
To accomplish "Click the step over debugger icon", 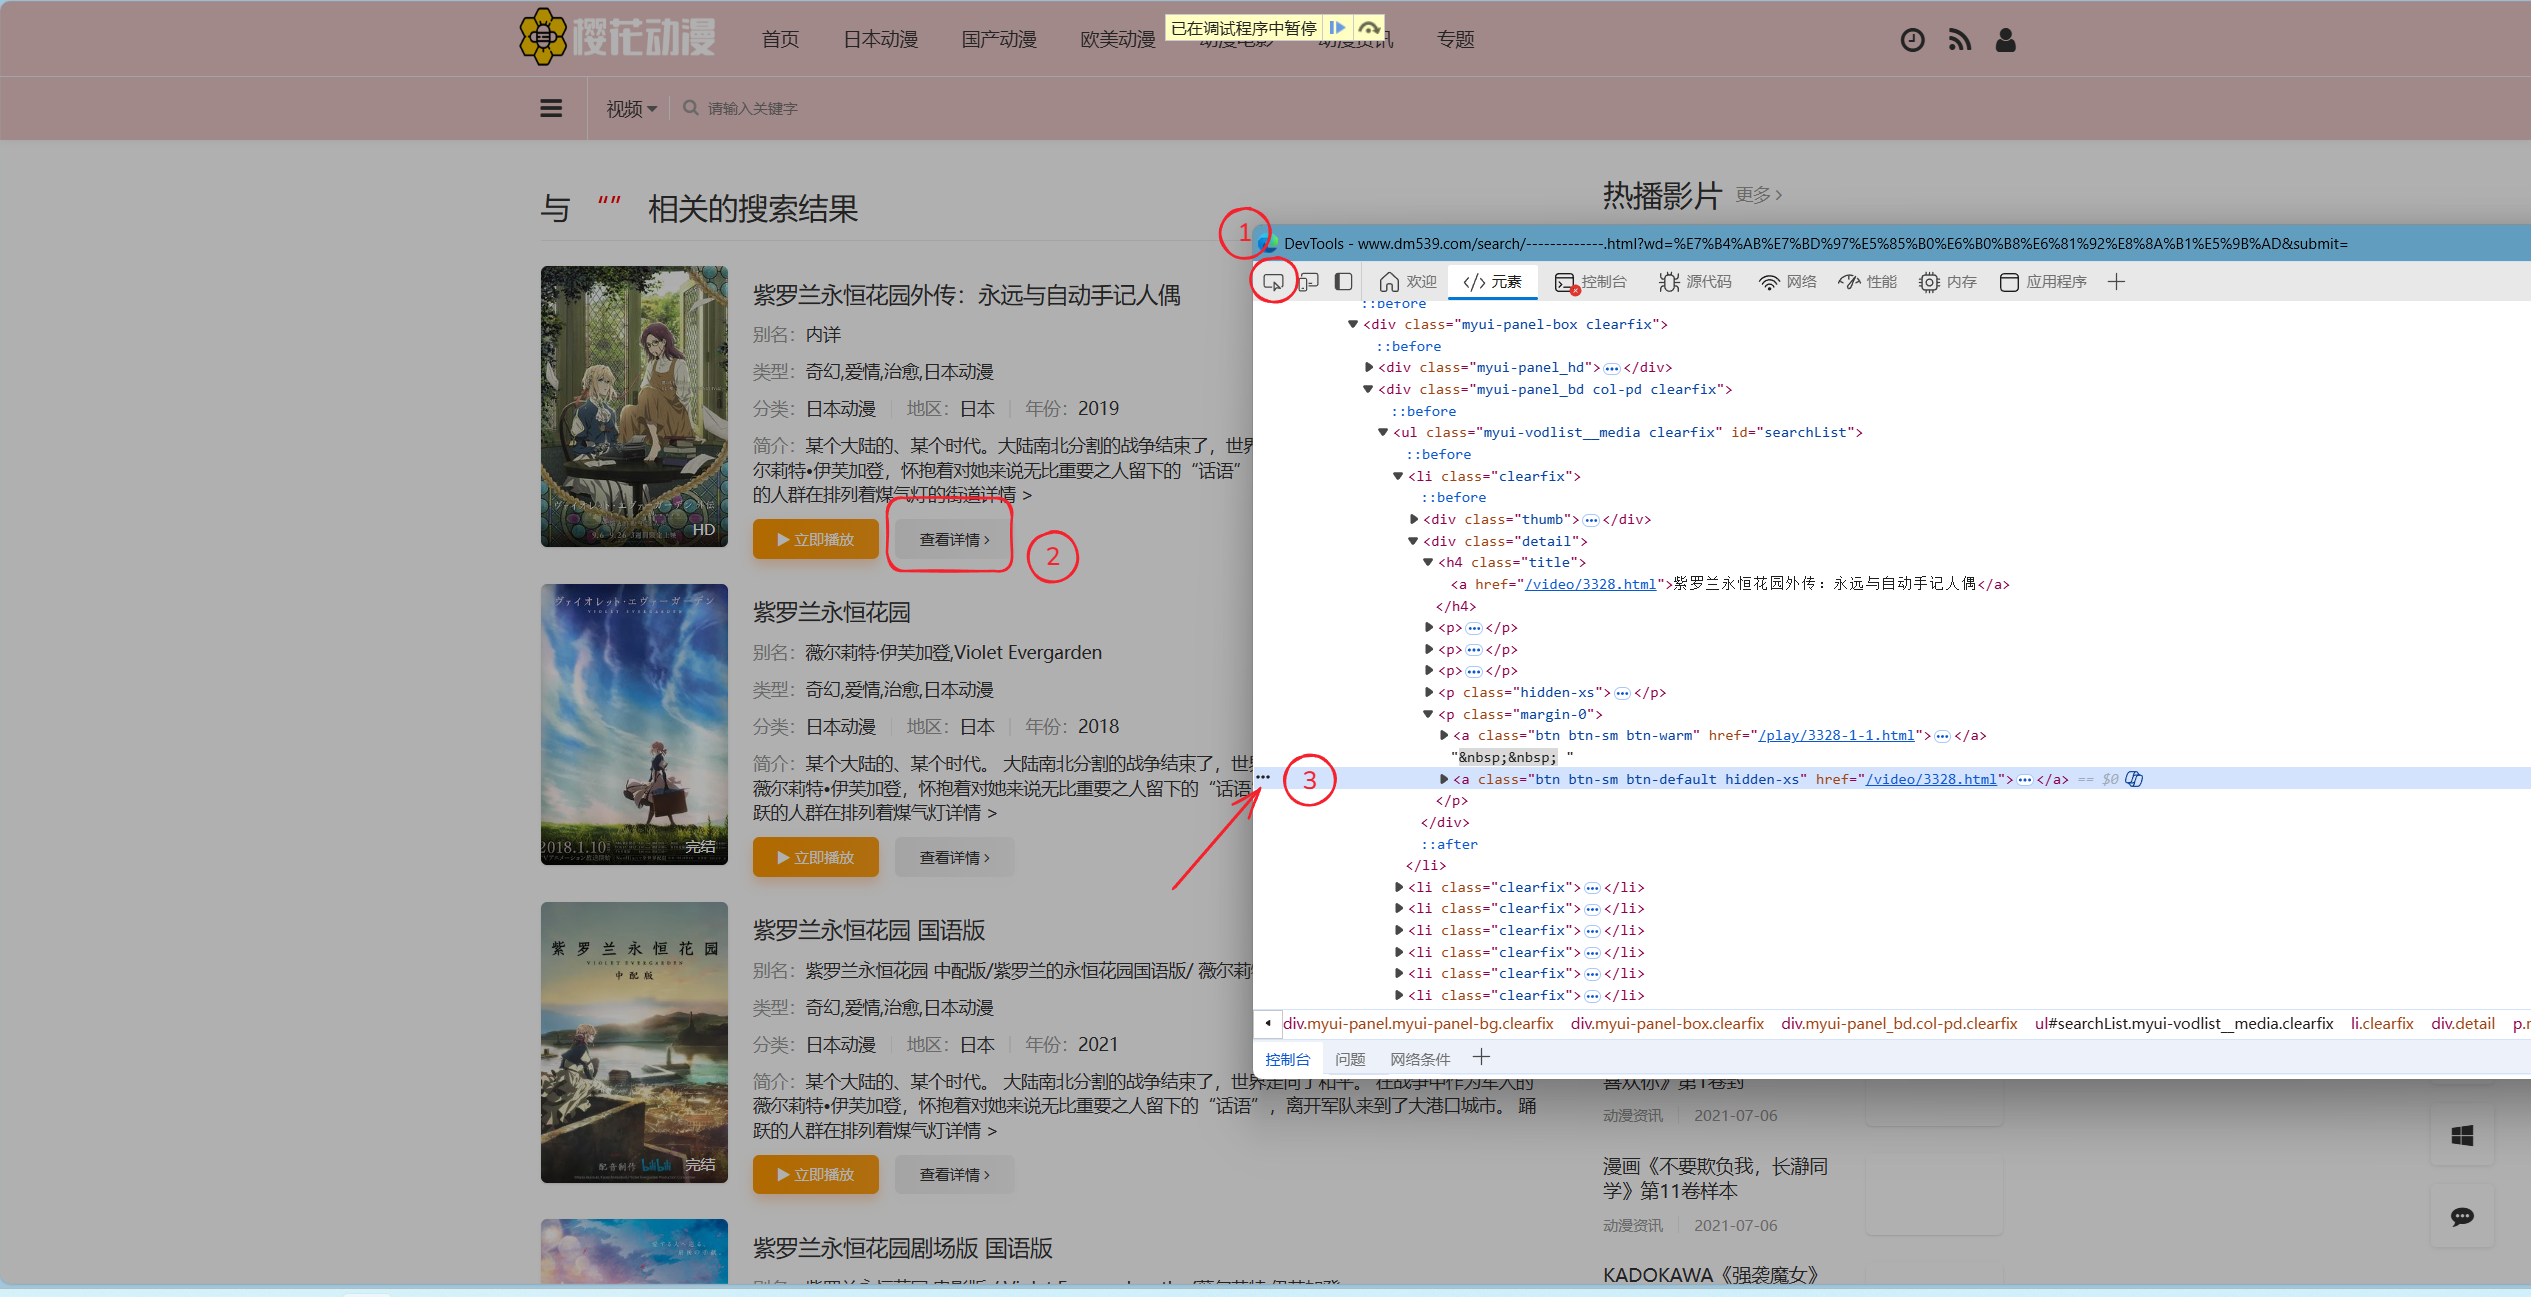I will pyautogui.click(x=1369, y=28).
